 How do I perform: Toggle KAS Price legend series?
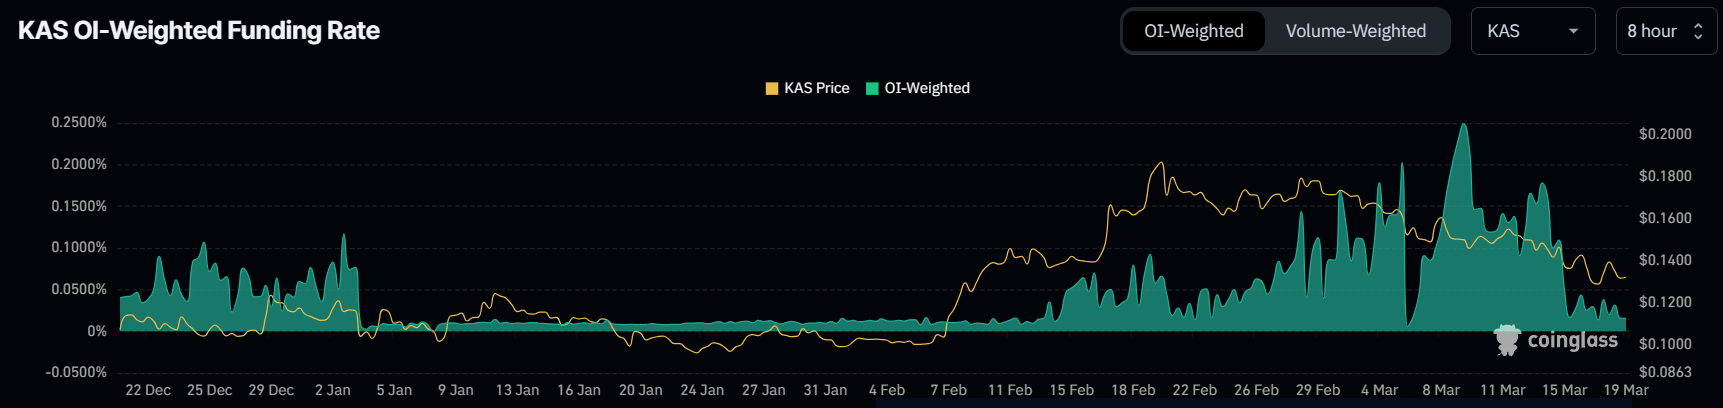(807, 88)
